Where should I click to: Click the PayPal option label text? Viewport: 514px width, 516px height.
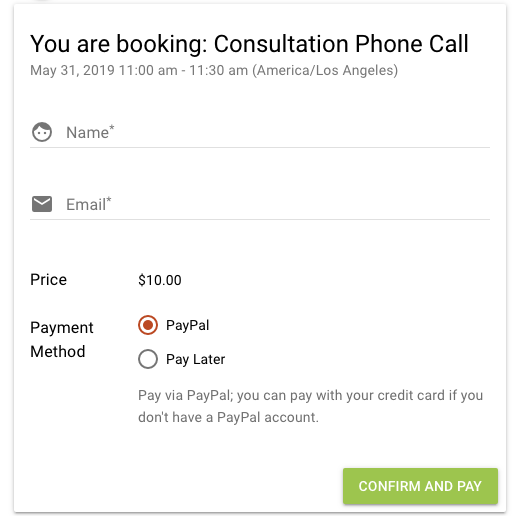tap(188, 325)
